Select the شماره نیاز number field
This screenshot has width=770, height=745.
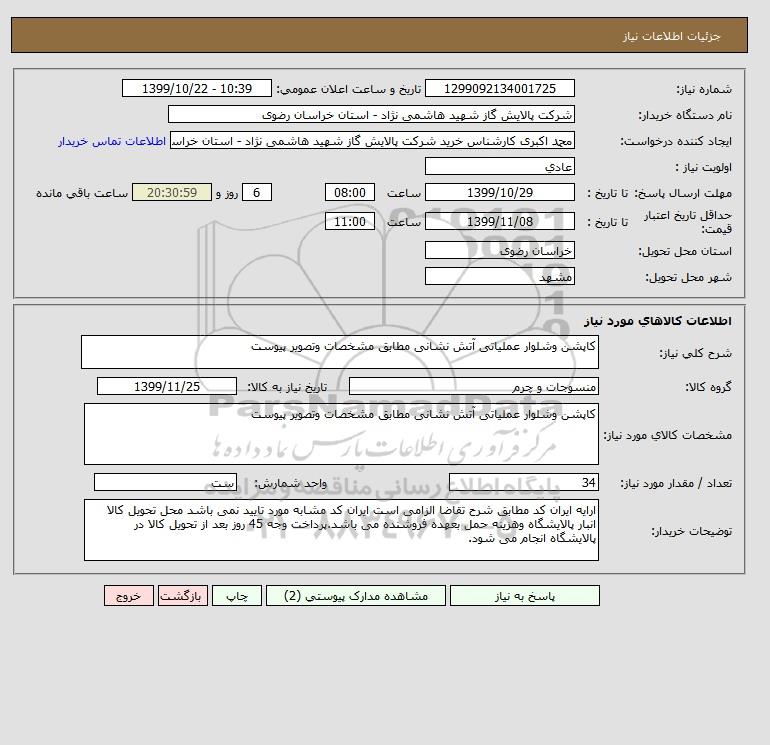(499, 88)
